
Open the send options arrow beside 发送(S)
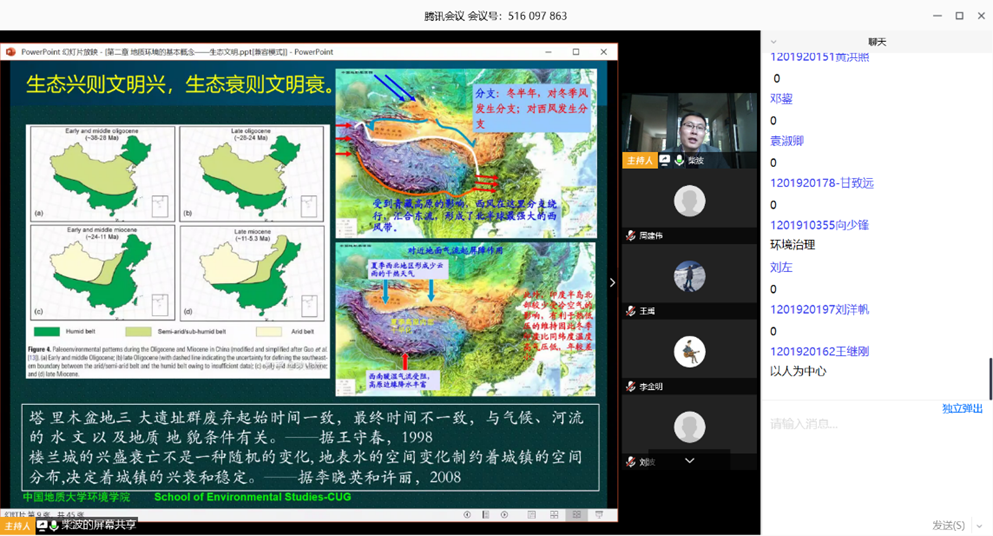point(978,525)
